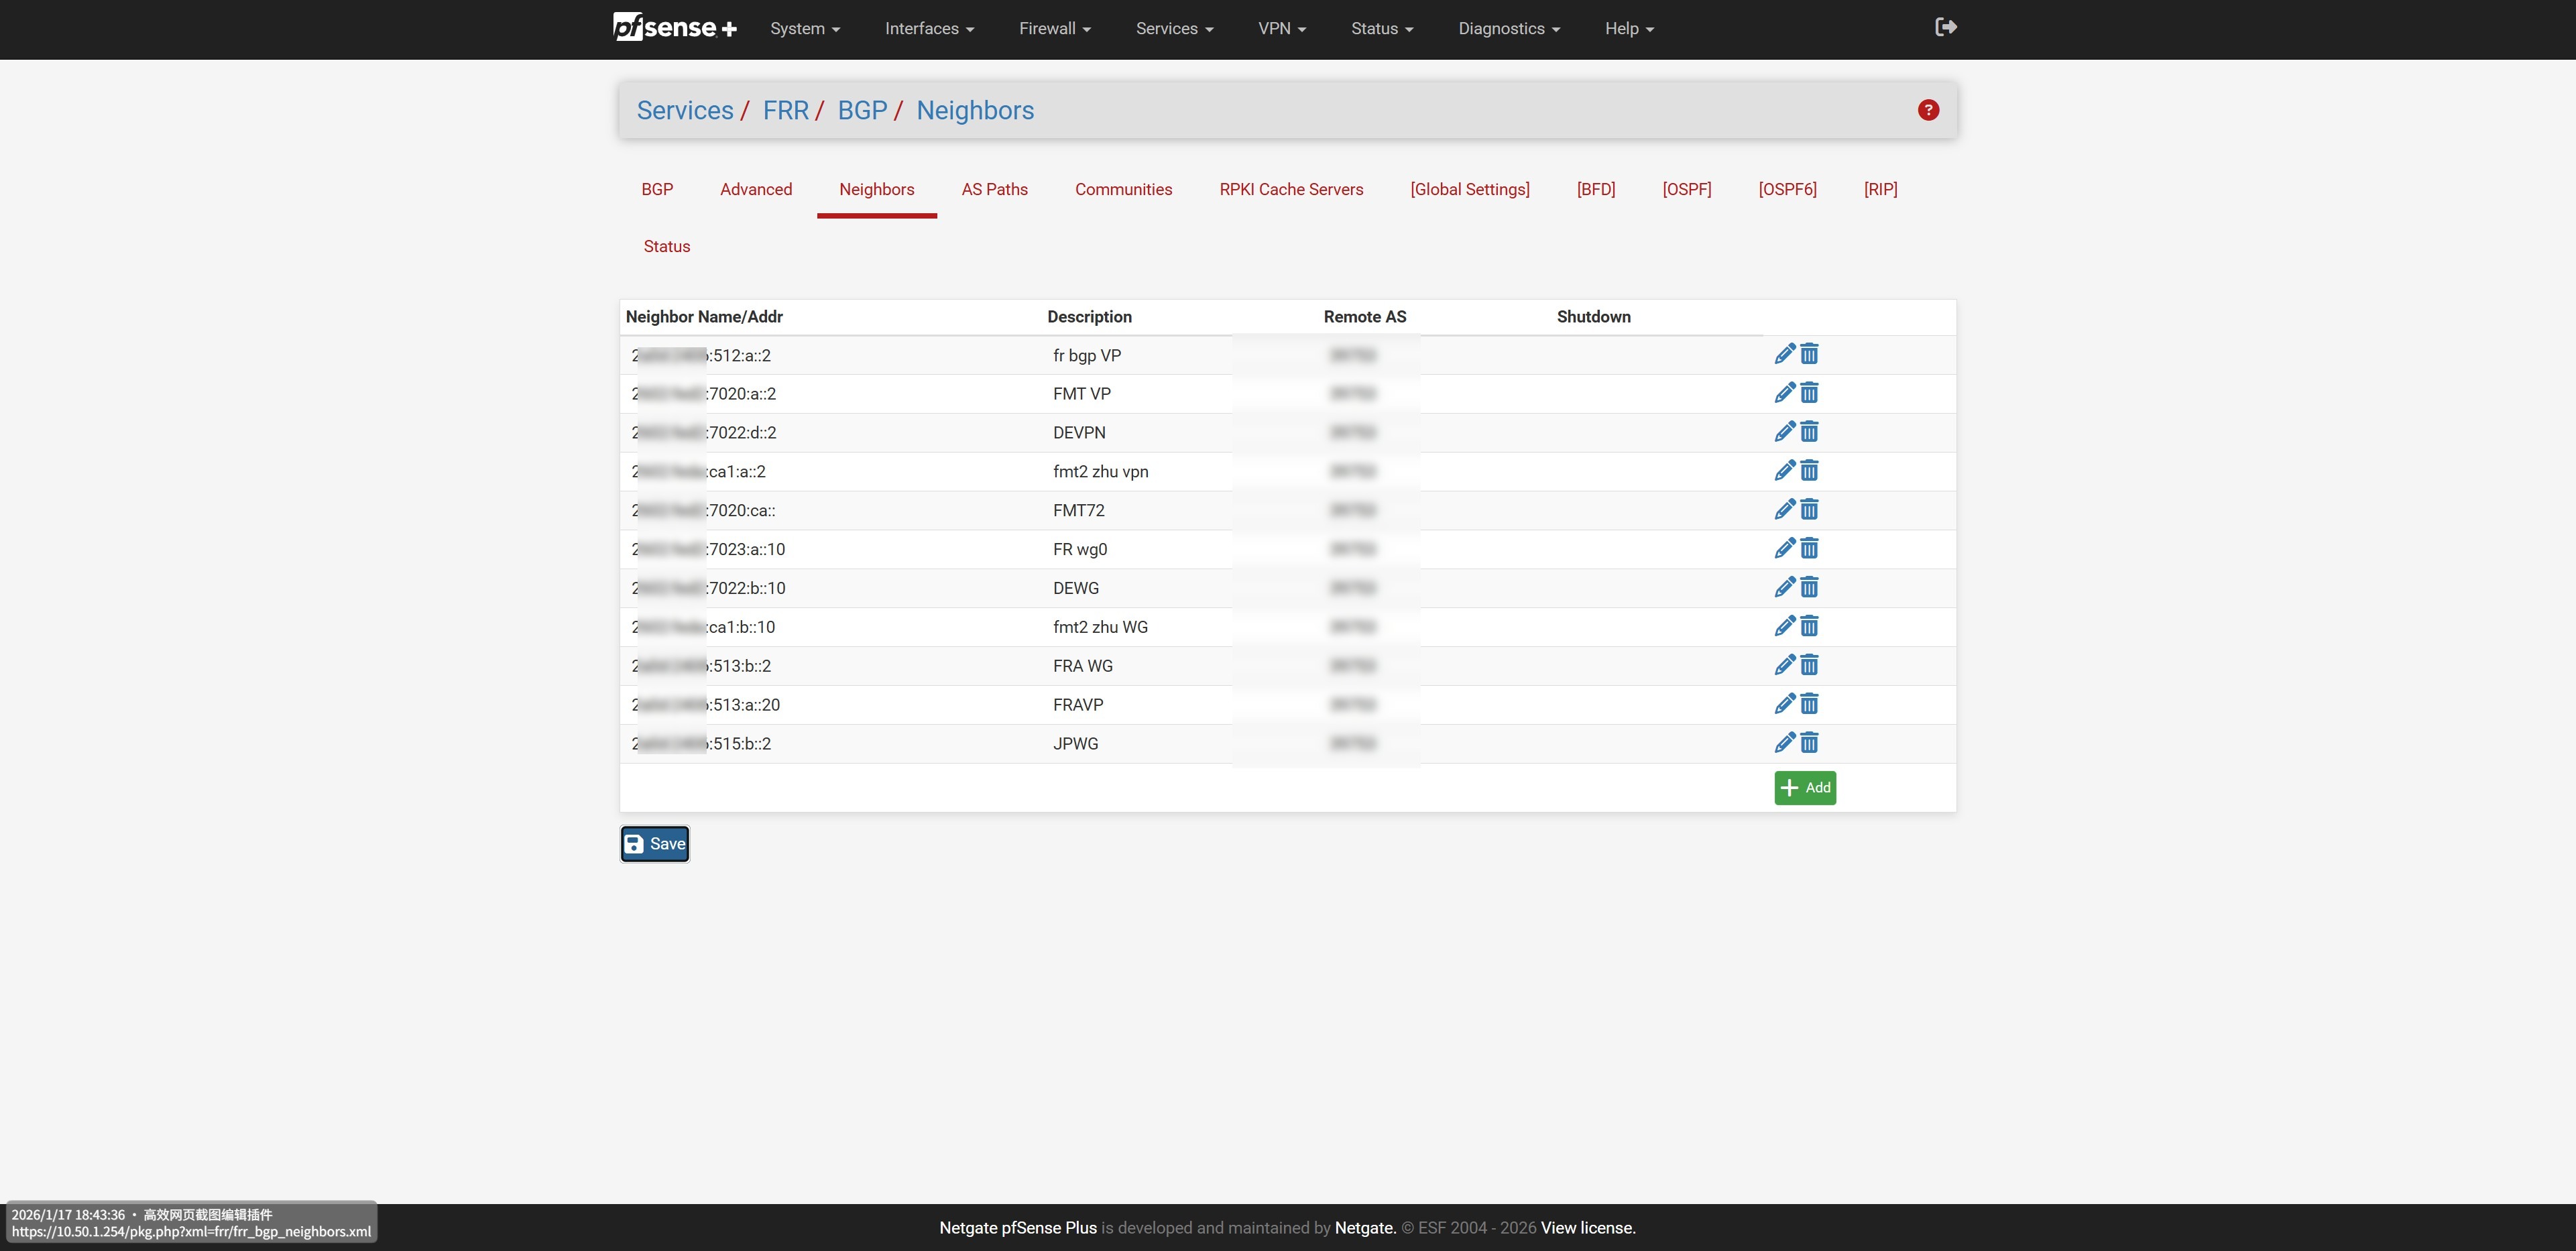
Task: Delete the FMT VP neighbor entry
Action: pyautogui.click(x=1809, y=393)
